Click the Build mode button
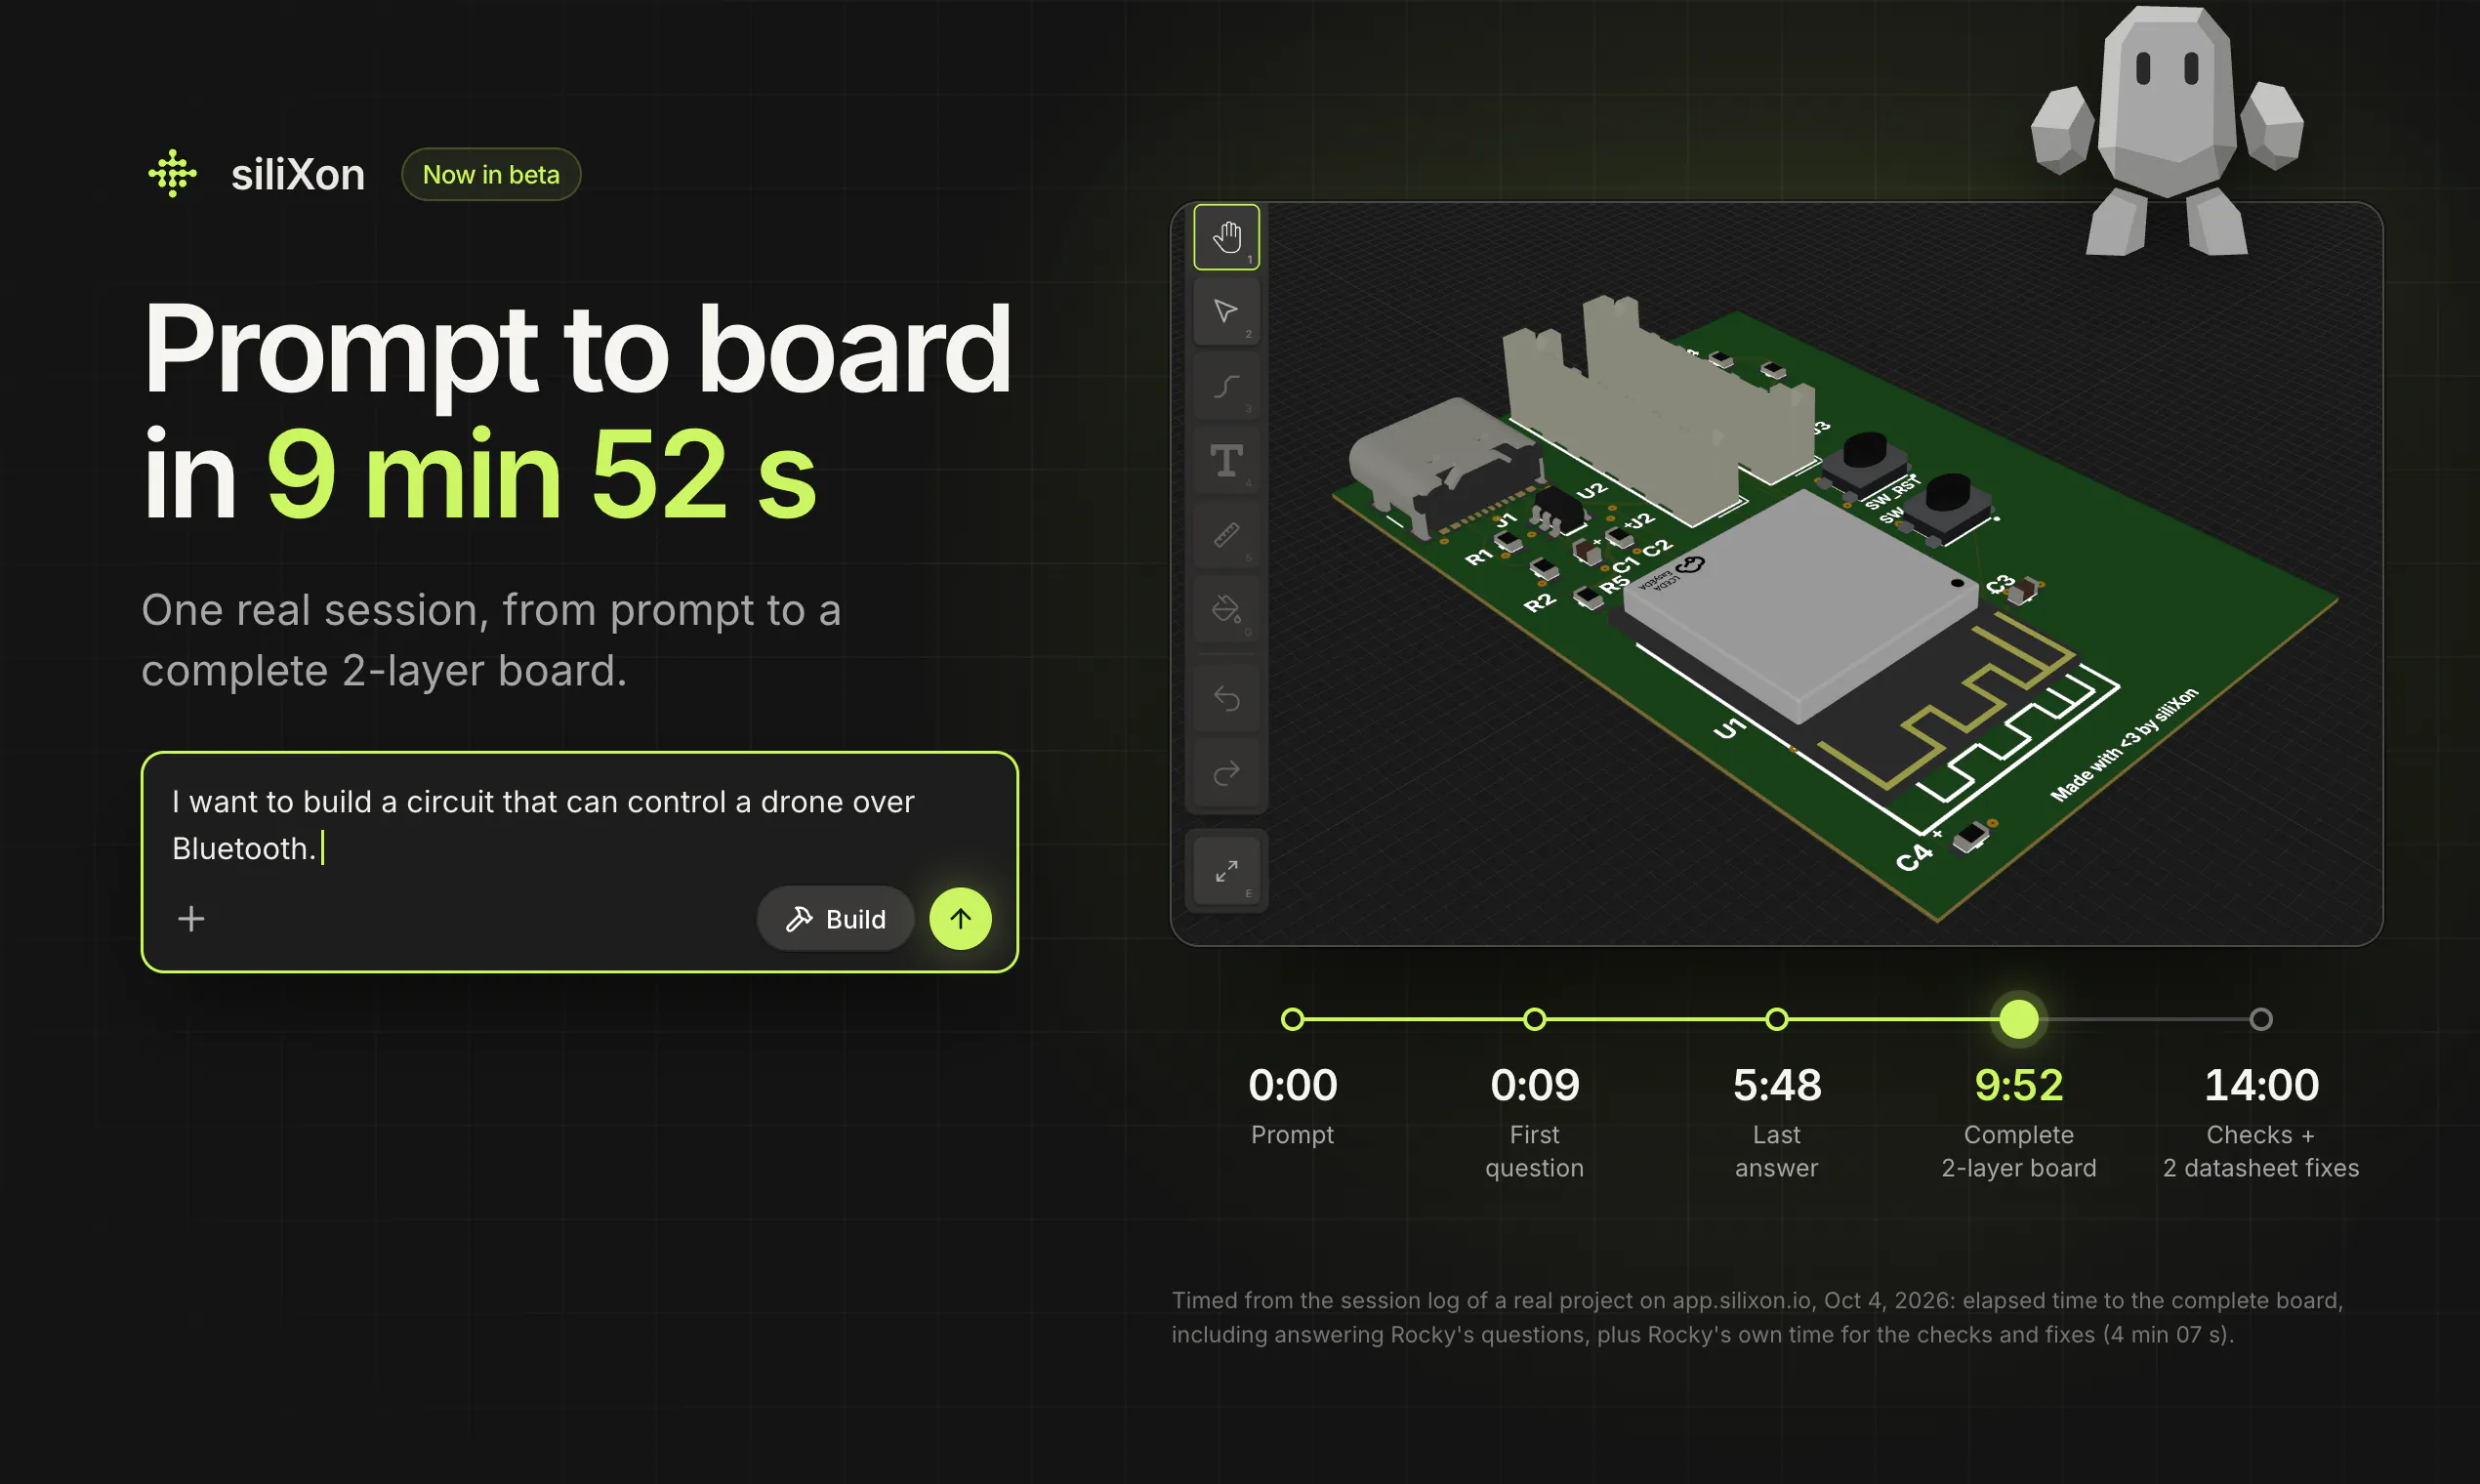The width and height of the screenshot is (2480, 1484). point(835,918)
